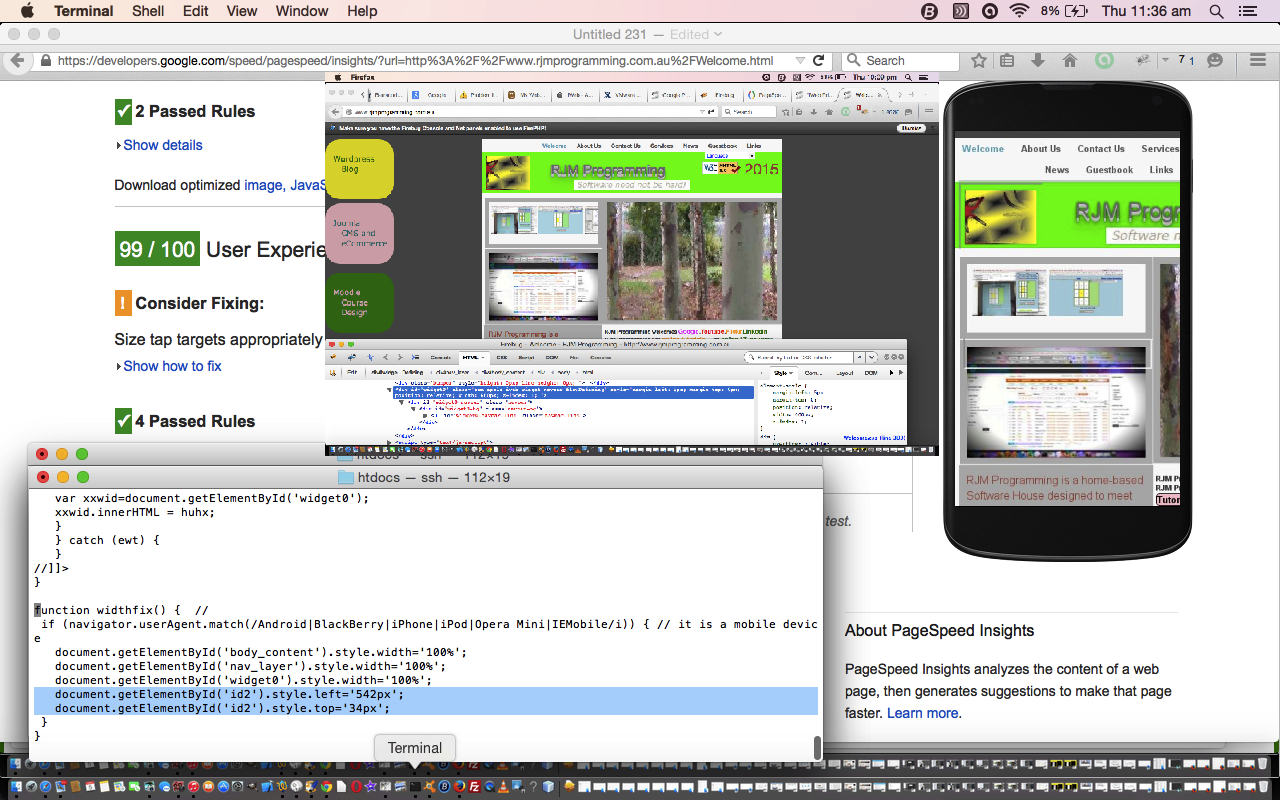The image size is (1280, 800).
Task: Open the chat smiley icon in the toolbar
Action: click(1215, 61)
